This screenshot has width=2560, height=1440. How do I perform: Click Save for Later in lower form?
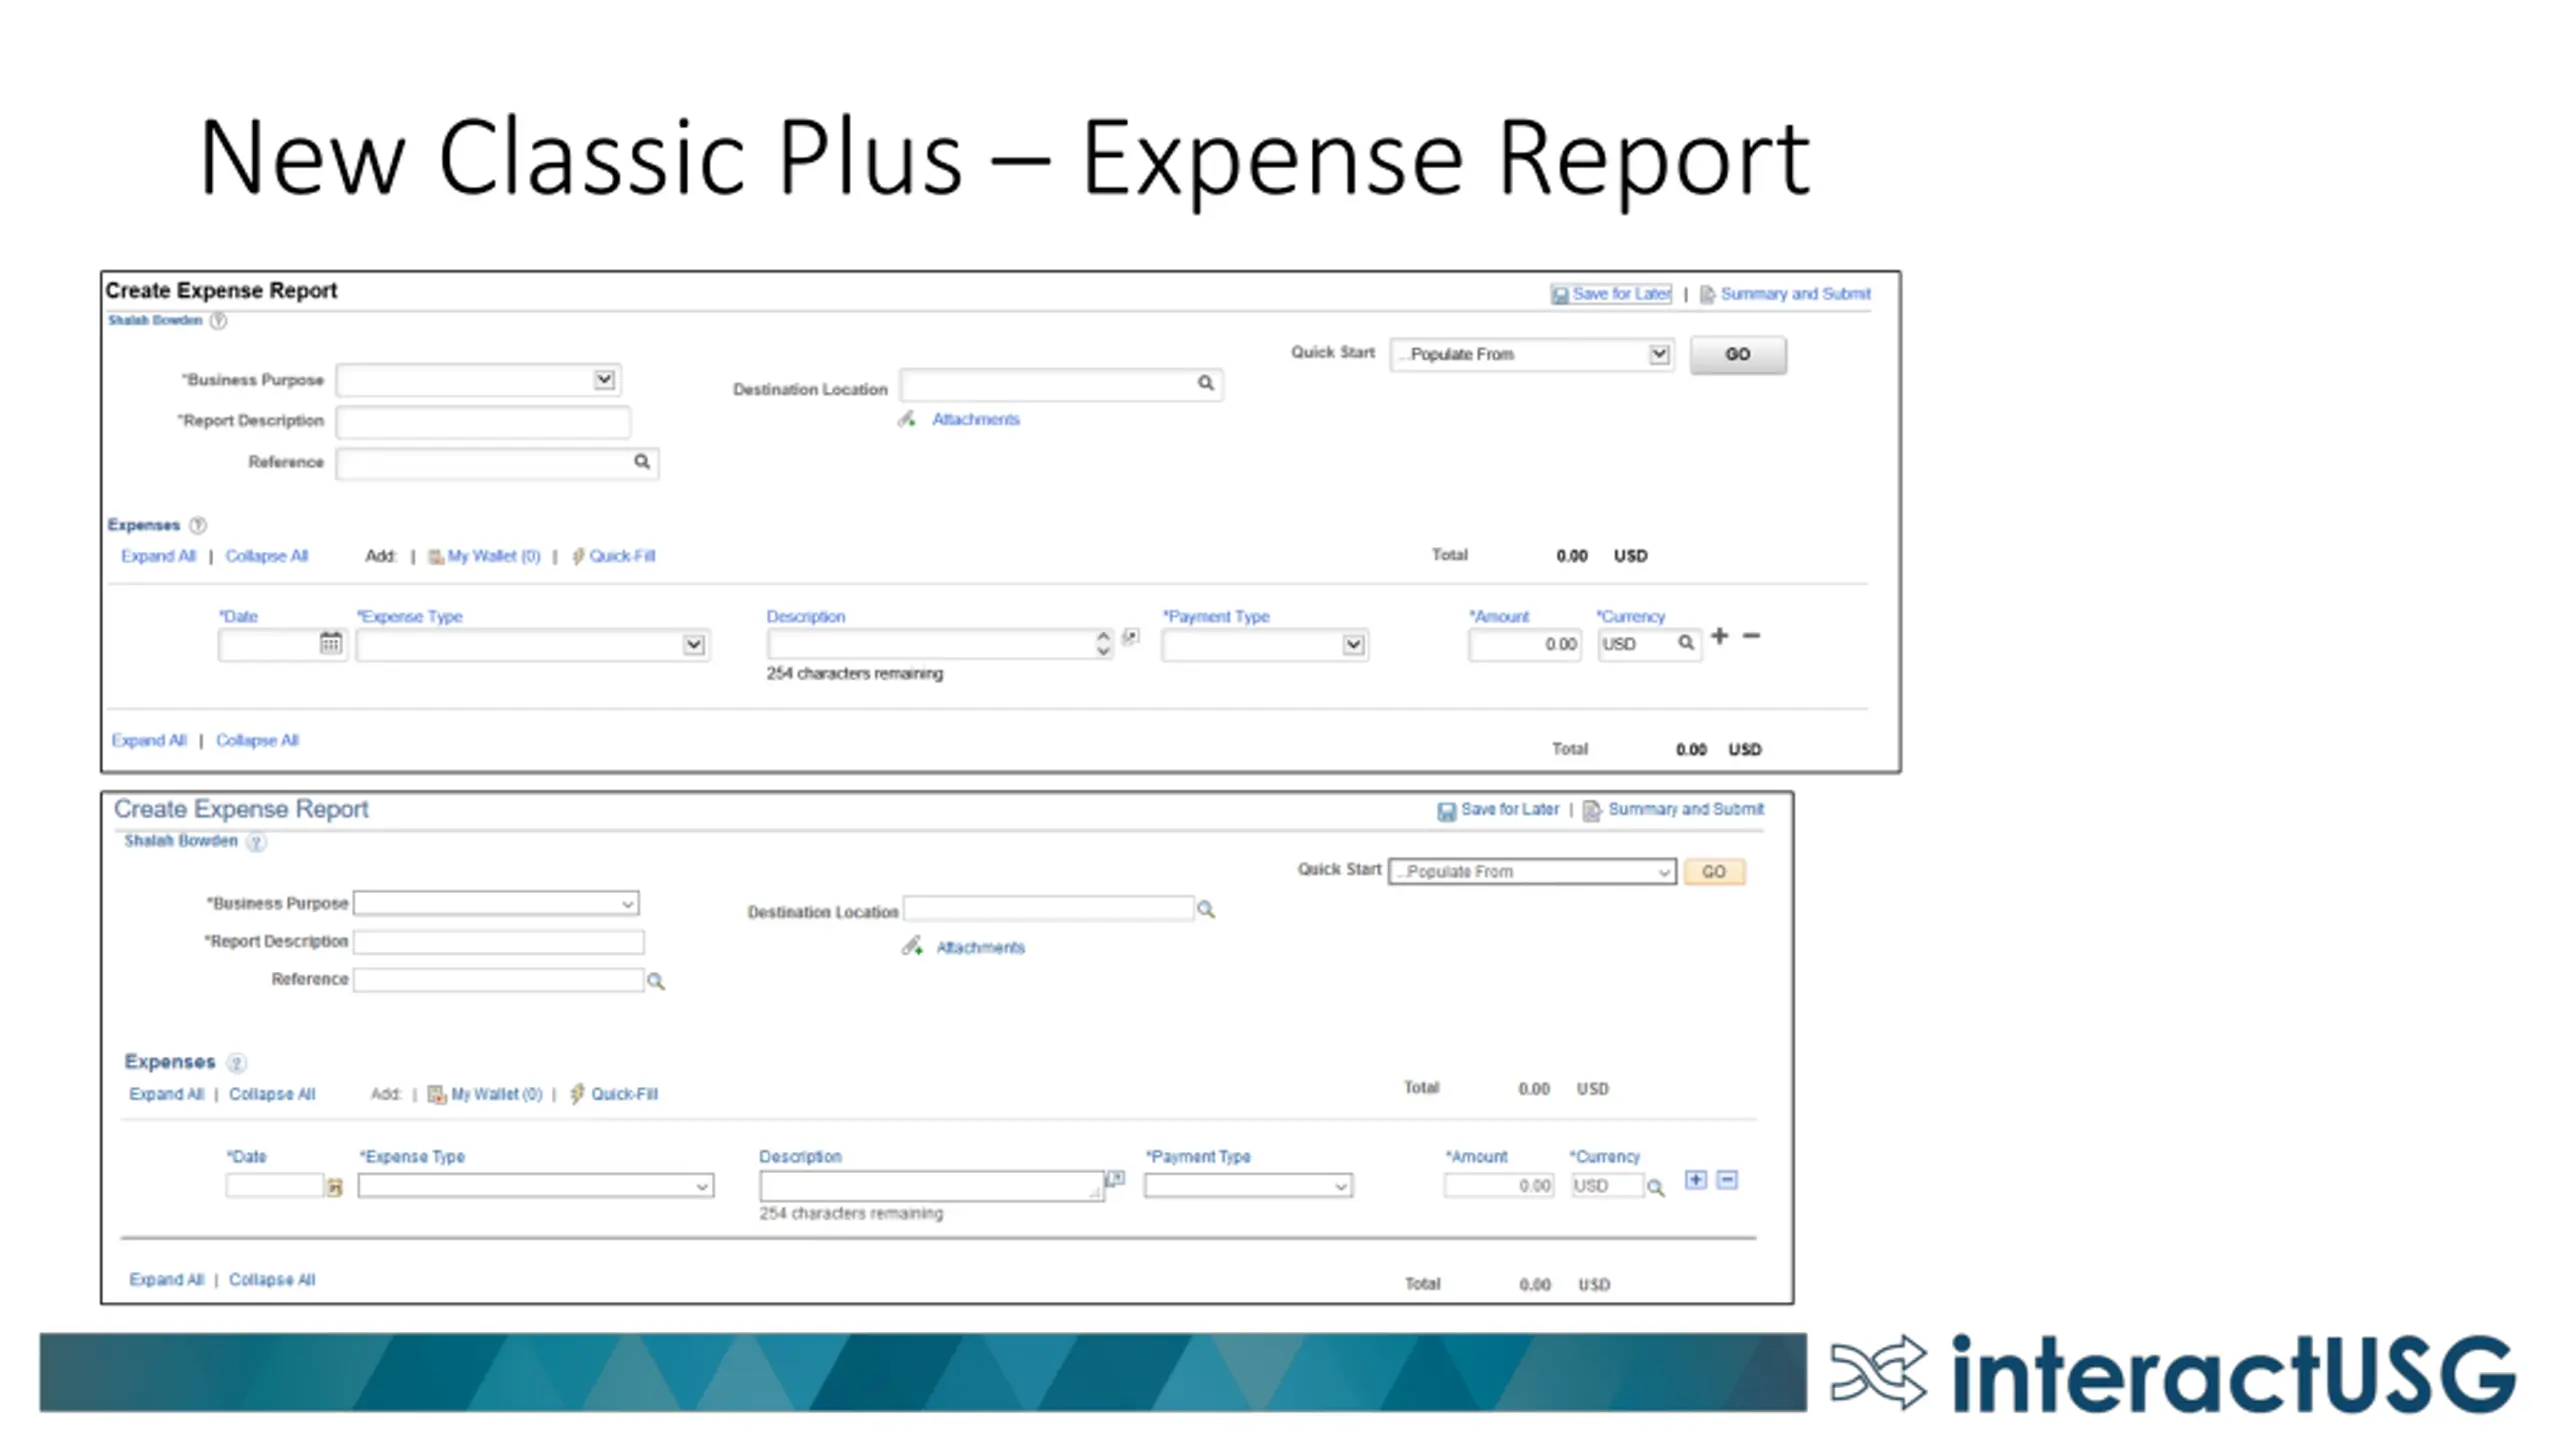point(1499,810)
